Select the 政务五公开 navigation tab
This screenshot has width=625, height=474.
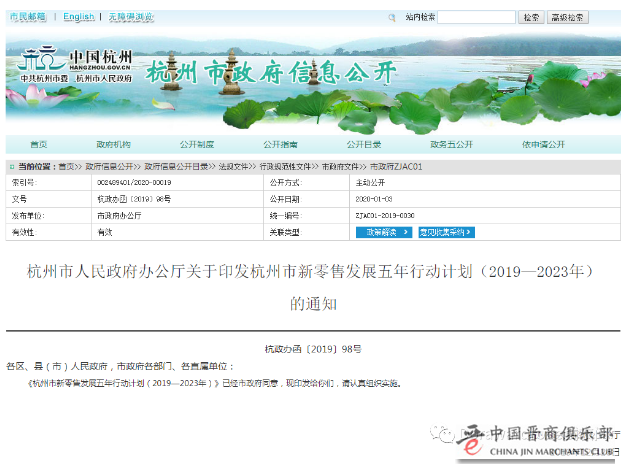tap(452, 145)
